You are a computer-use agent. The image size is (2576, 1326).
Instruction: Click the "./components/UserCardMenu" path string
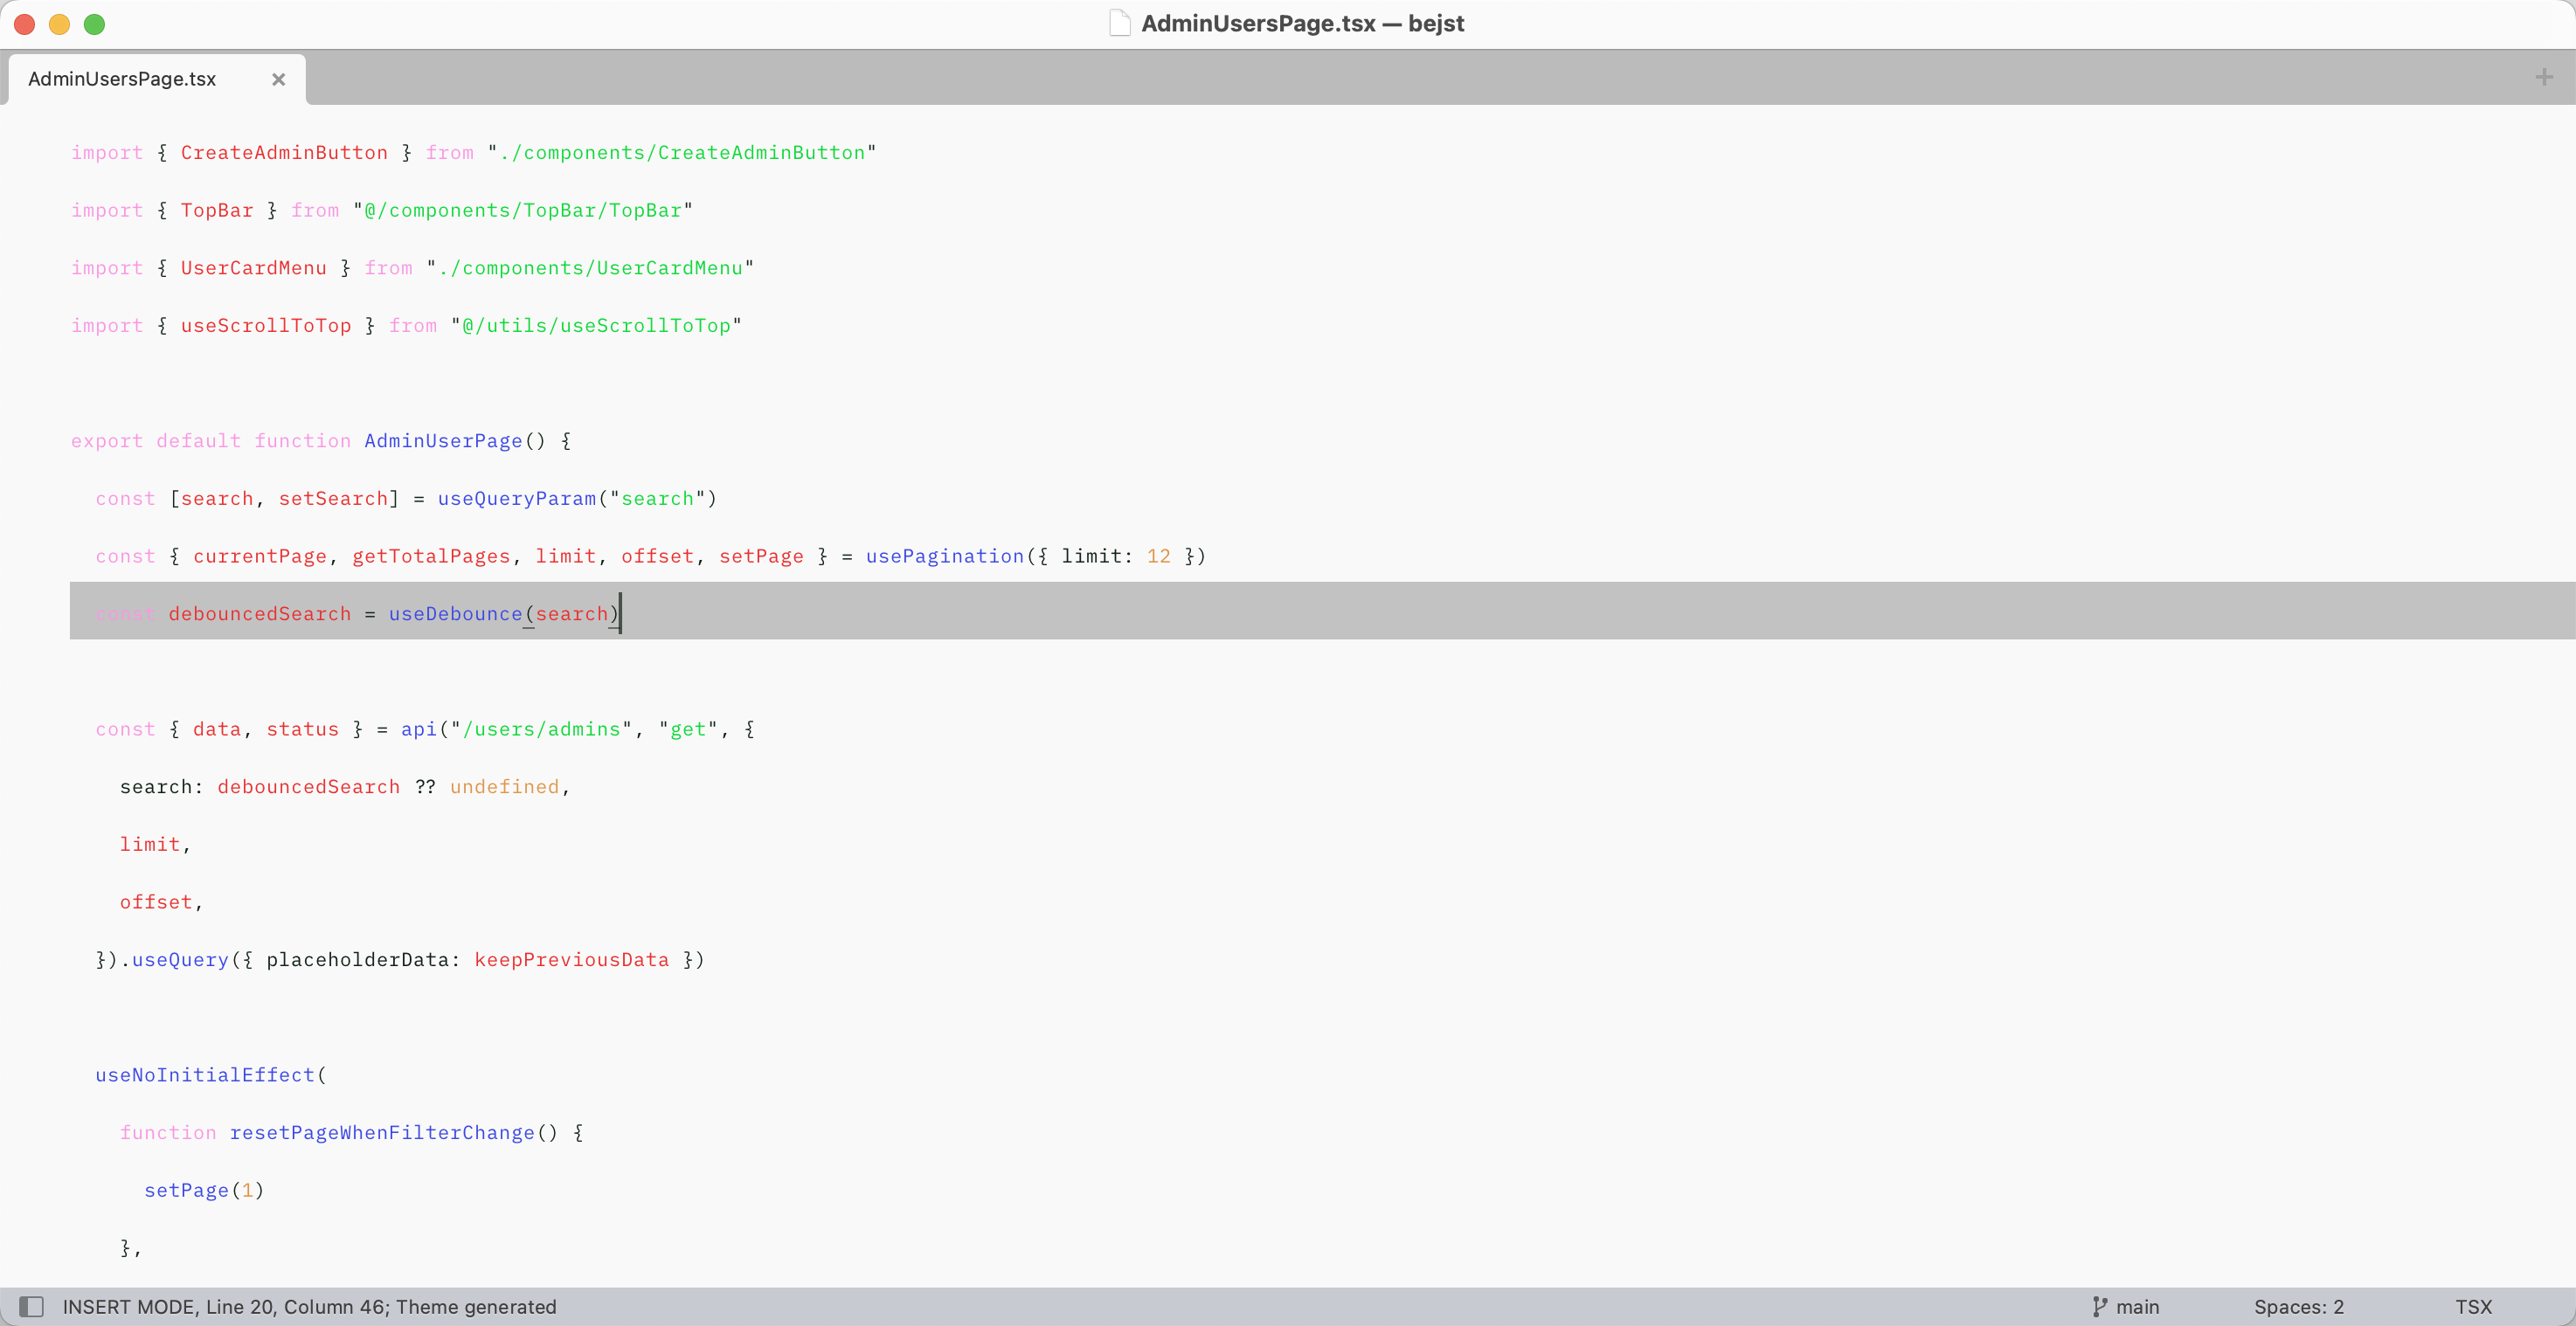(x=590, y=268)
